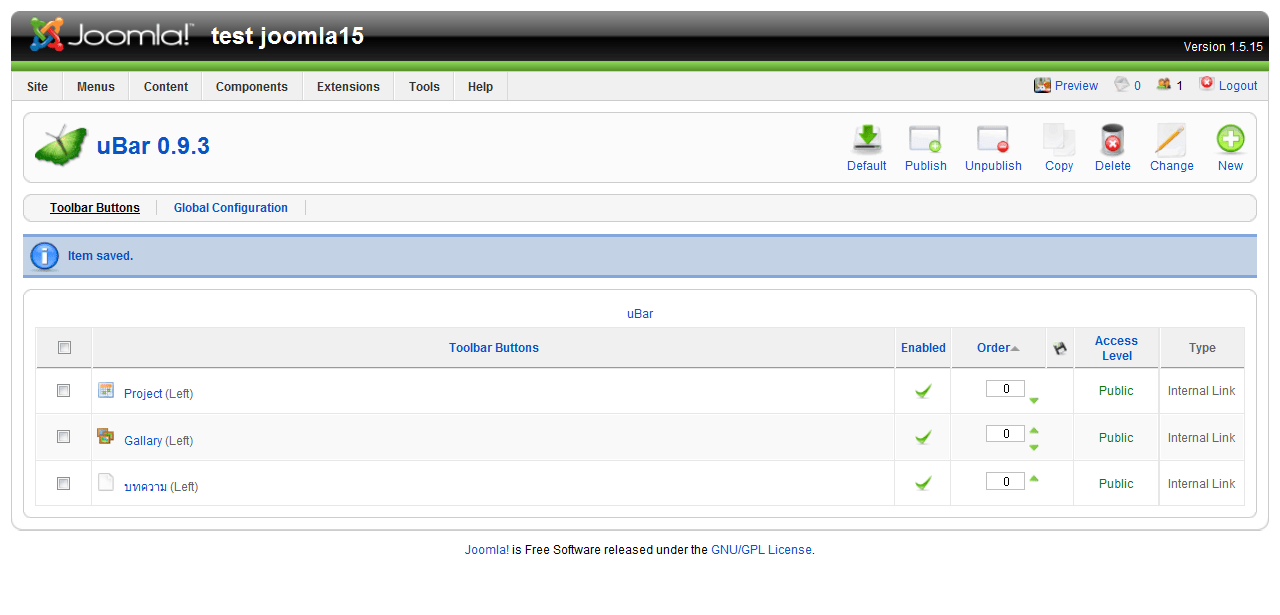Toggle the enabled checkmark for Gallary
This screenshot has height=615, width=1280.
(923, 437)
